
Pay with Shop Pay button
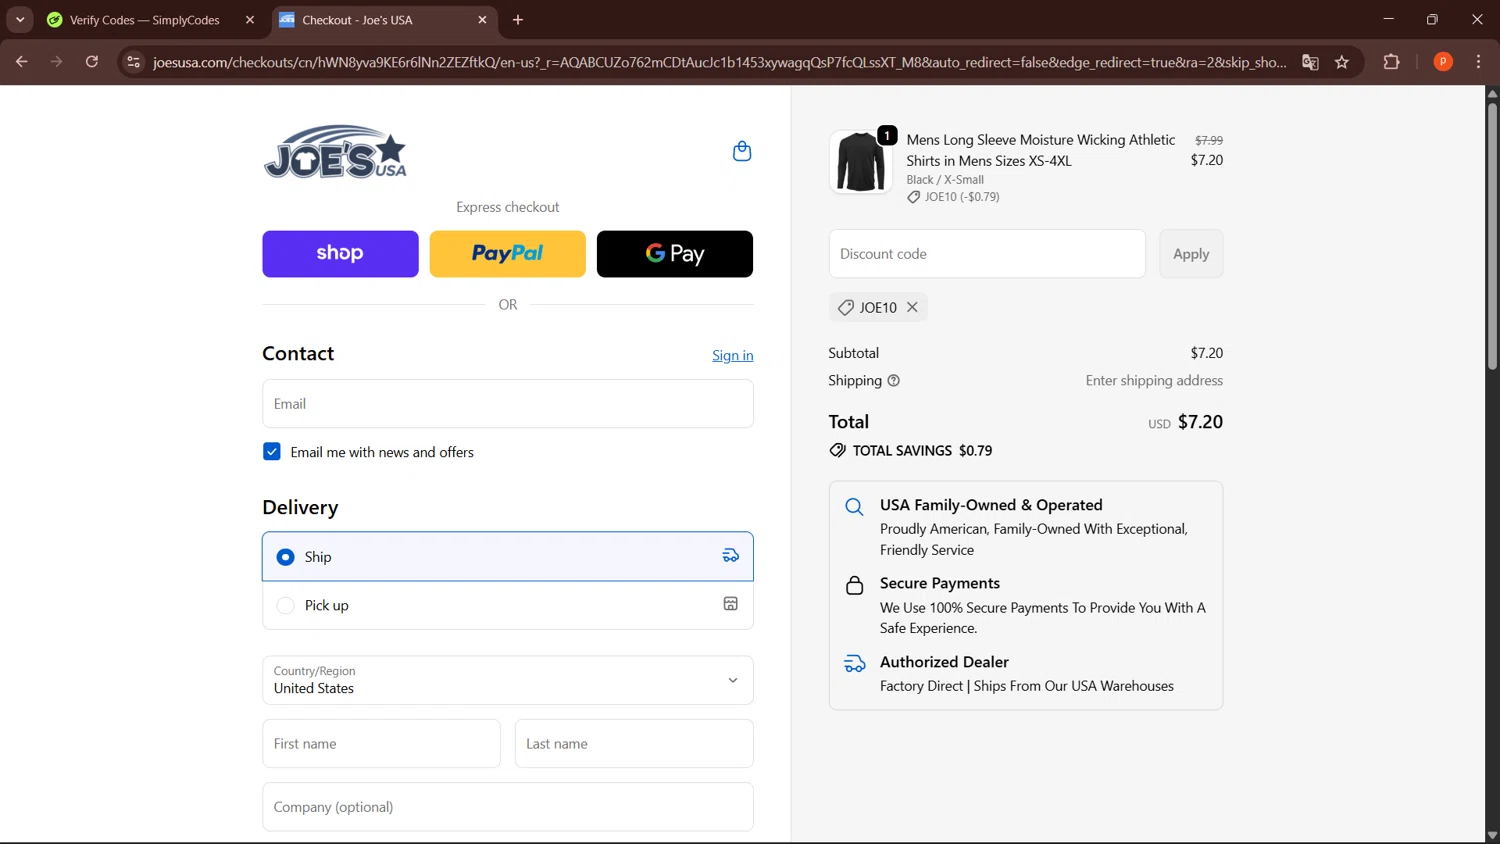click(x=340, y=254)
